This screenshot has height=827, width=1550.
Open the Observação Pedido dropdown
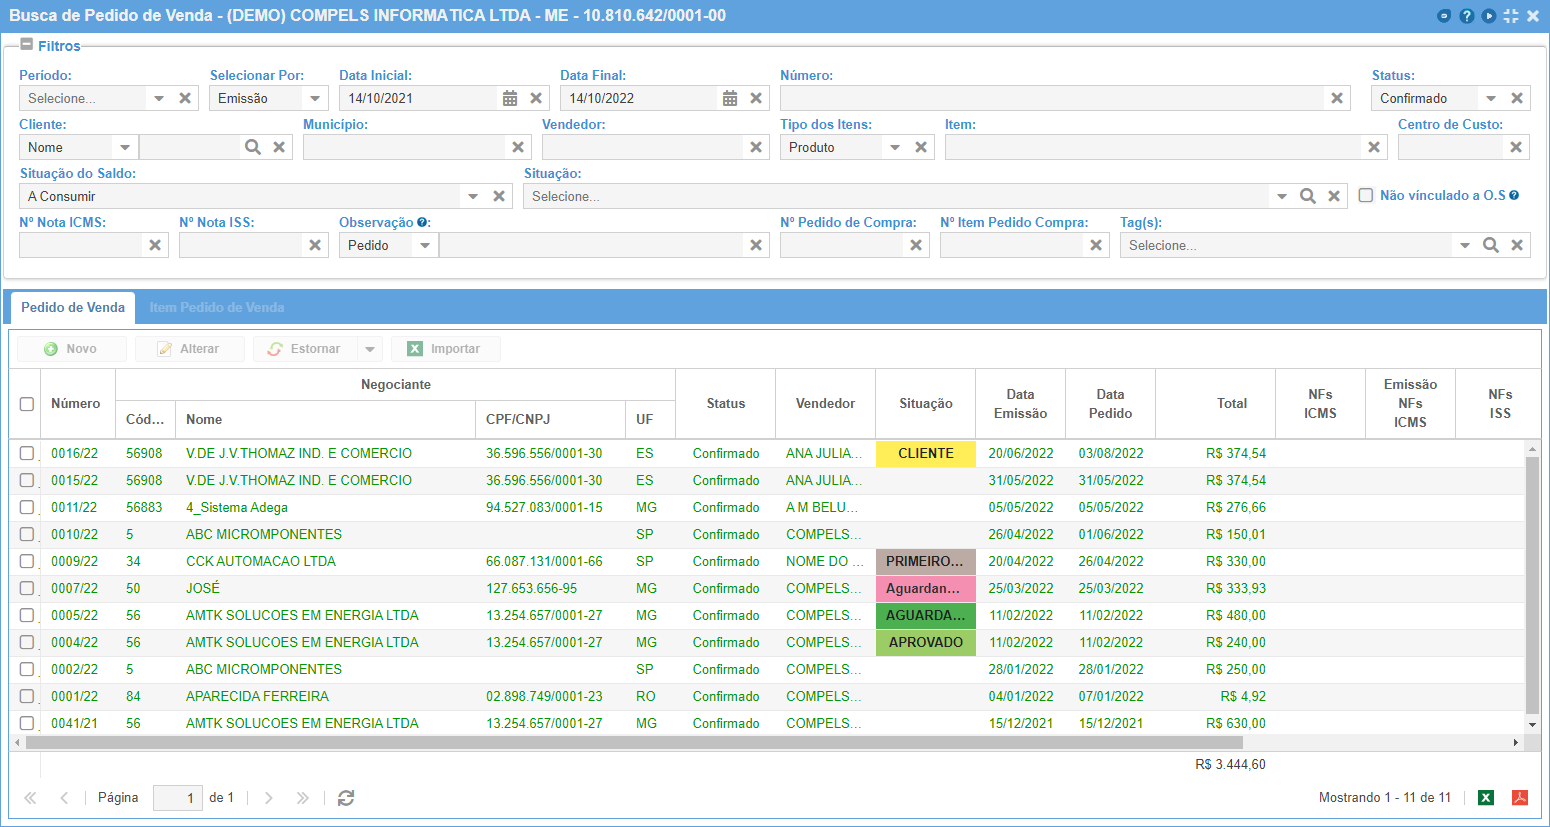[x=425, y=245]
